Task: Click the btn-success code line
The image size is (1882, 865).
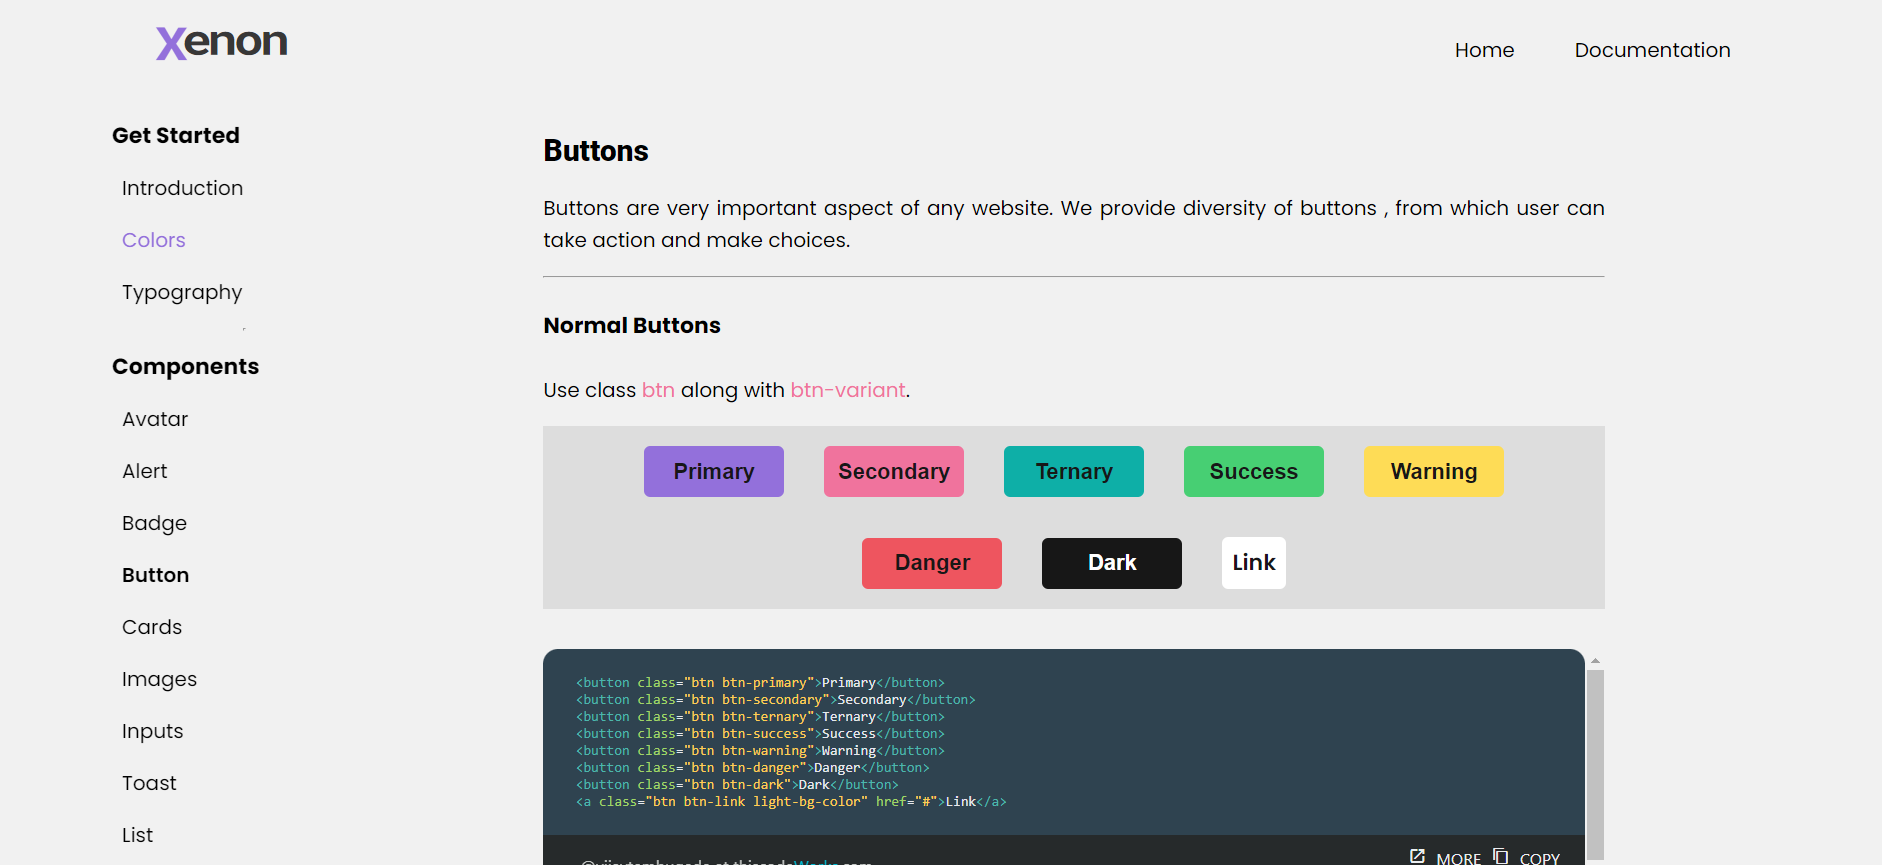Action: pos(760,734)
